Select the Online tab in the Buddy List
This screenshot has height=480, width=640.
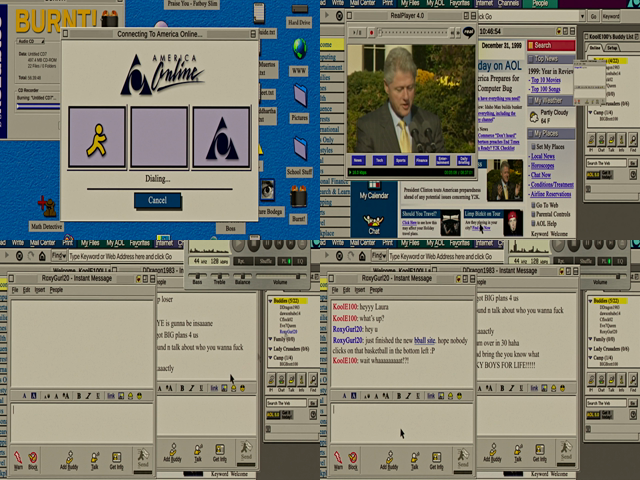tap(595, 48)
